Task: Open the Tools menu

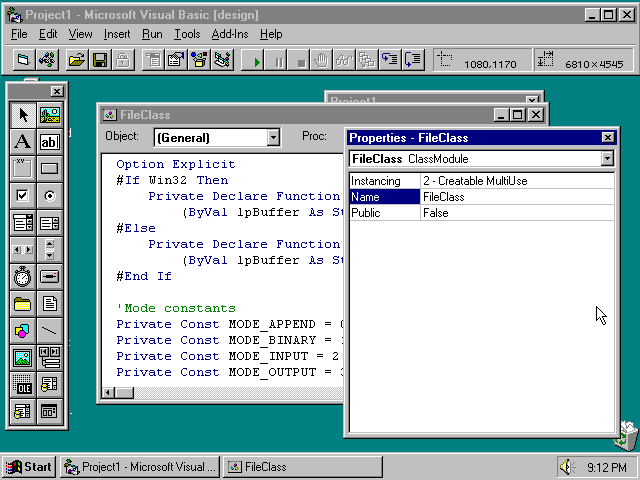Action: (x=187, y=34)
